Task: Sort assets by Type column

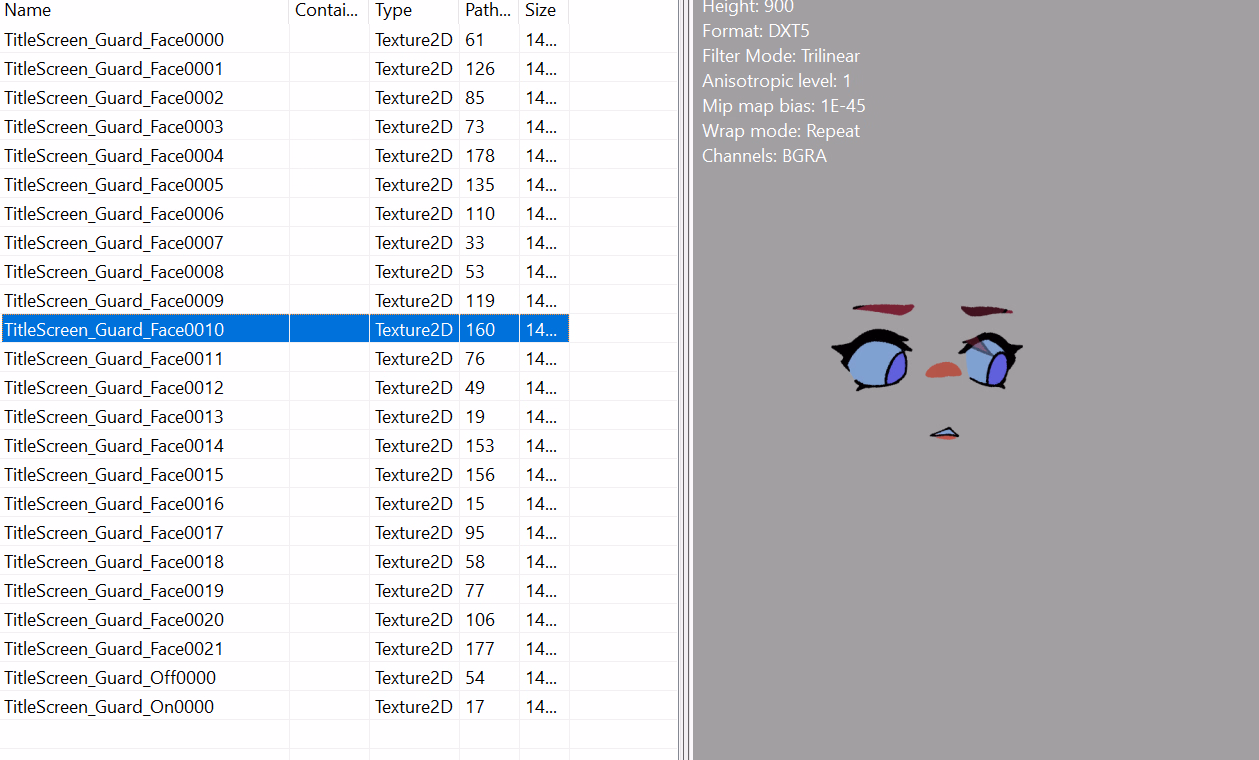Action: (394, 11)
